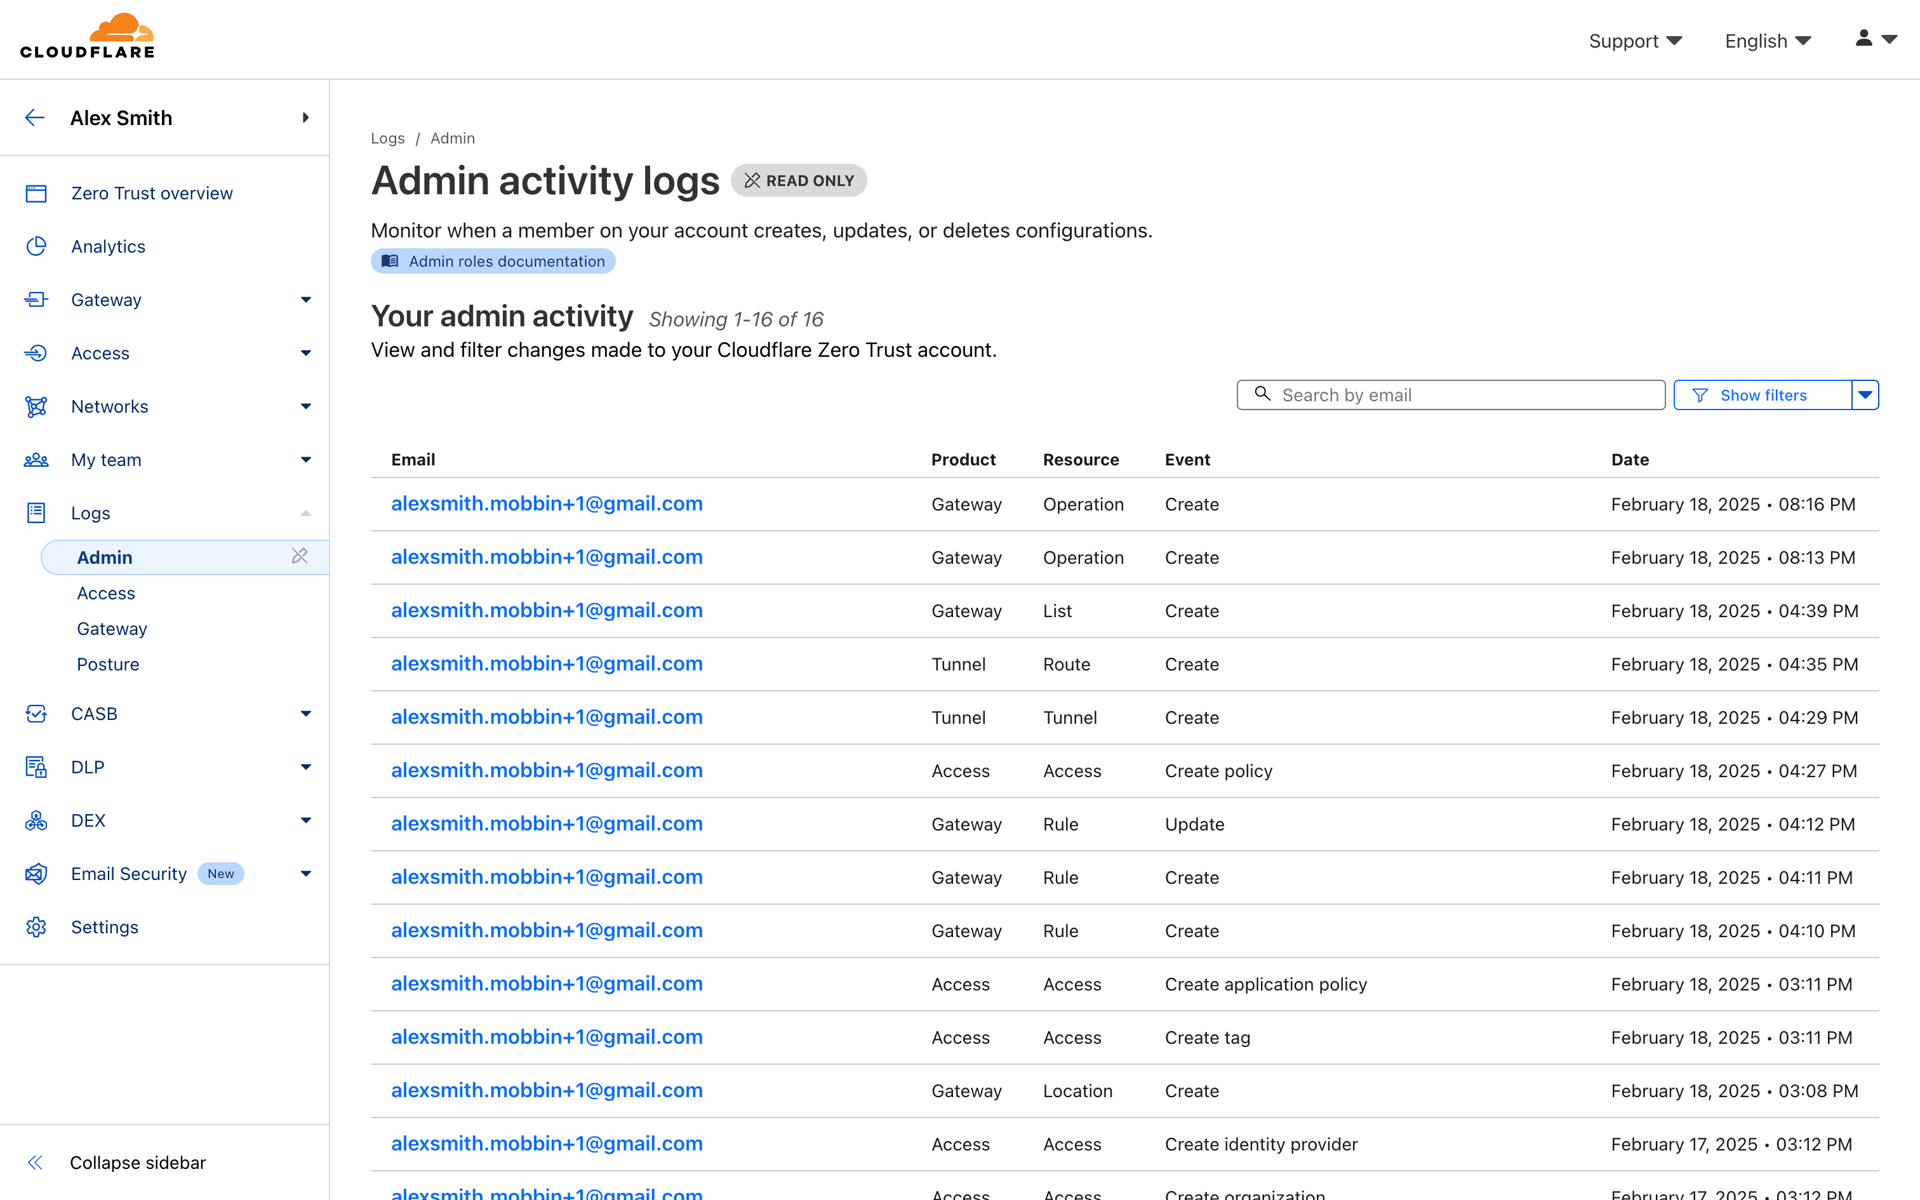Click Logs in the breadcrumb

388,138
